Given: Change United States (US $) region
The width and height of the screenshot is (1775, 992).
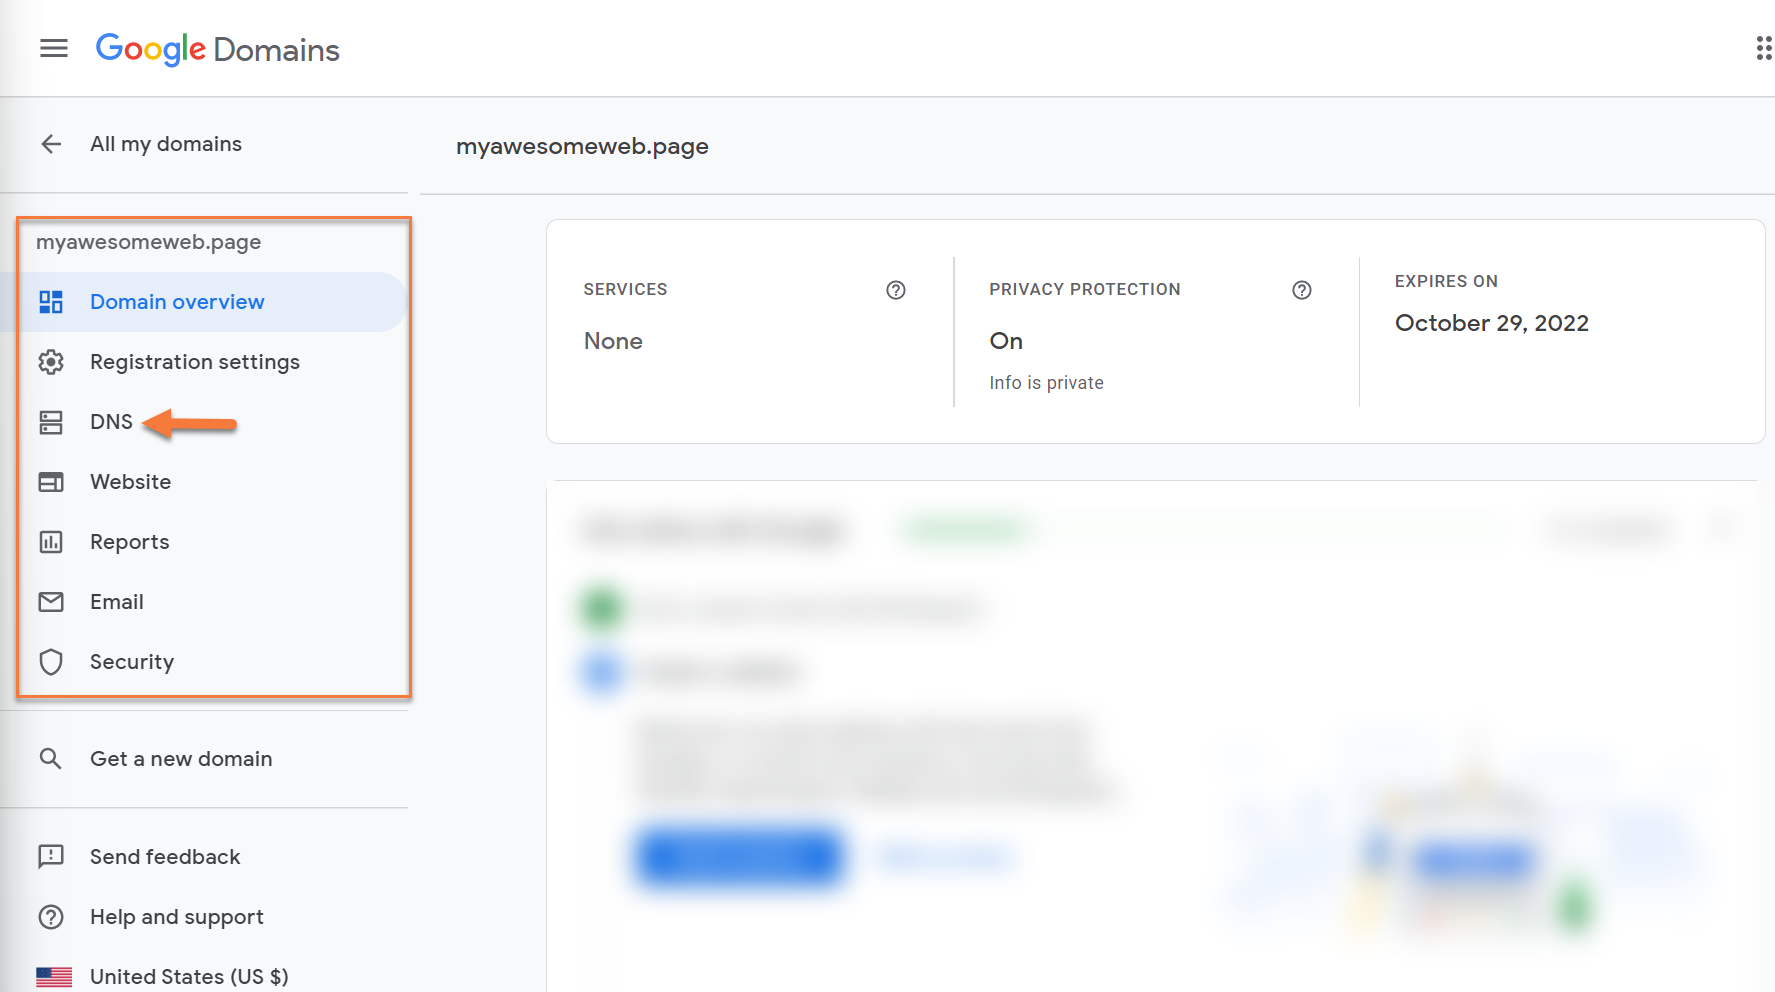Looking at the screenshot, I should (188, 976).
